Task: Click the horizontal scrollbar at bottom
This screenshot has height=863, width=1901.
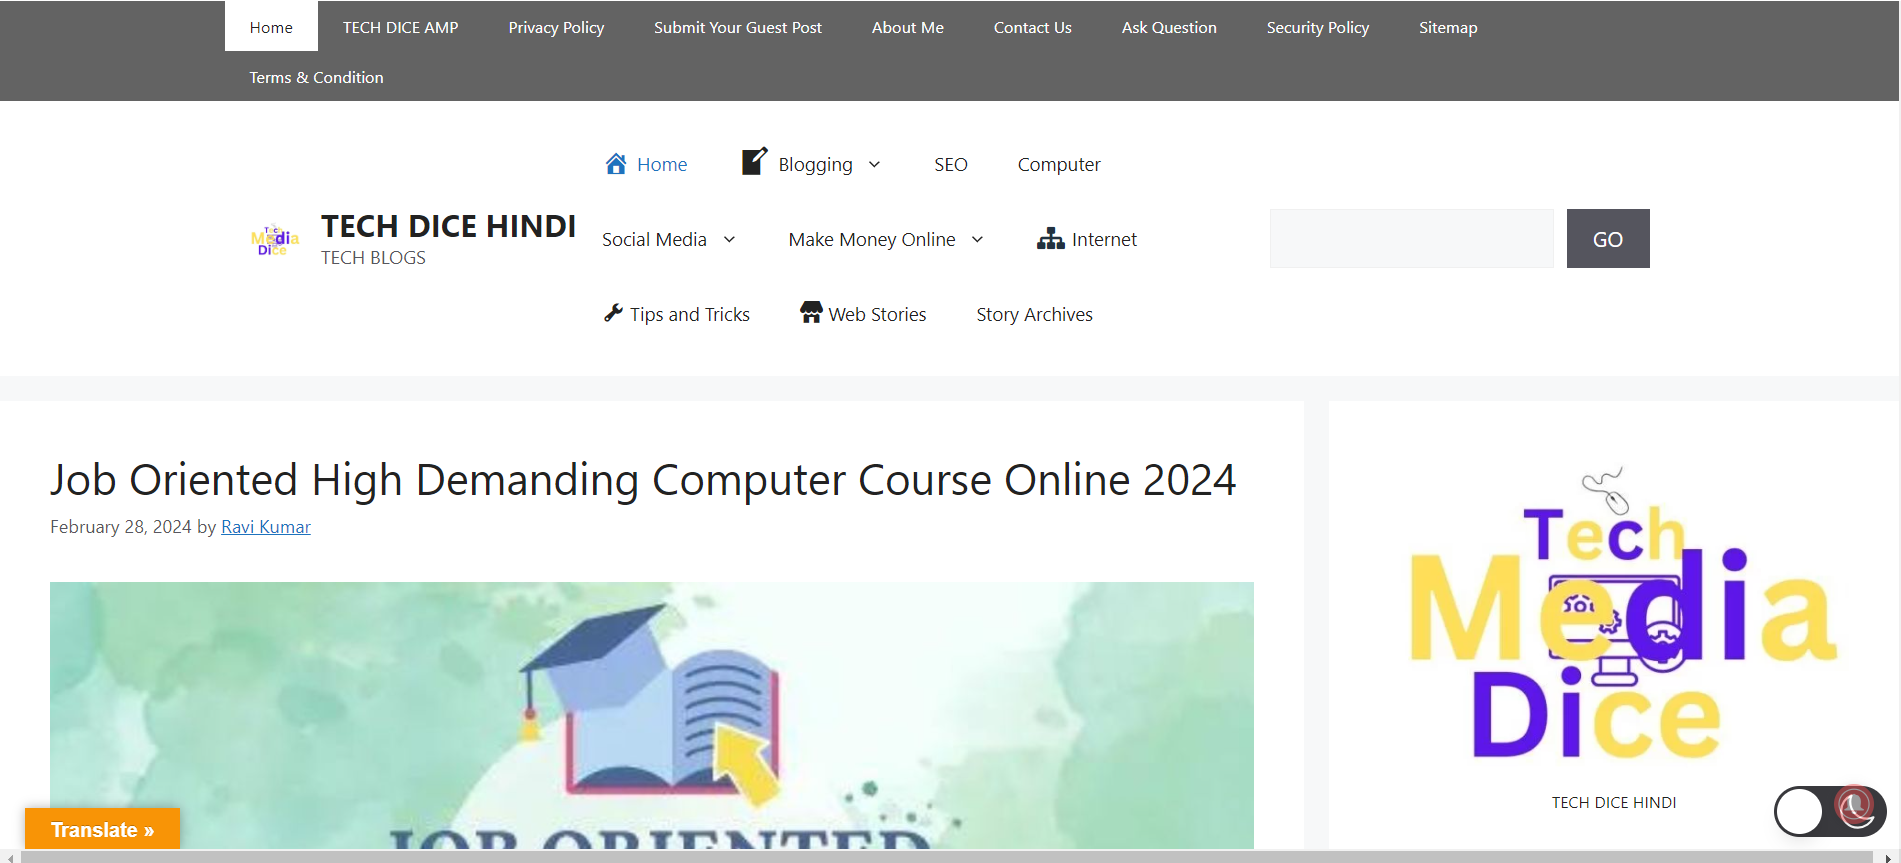Action: point(946,857)
